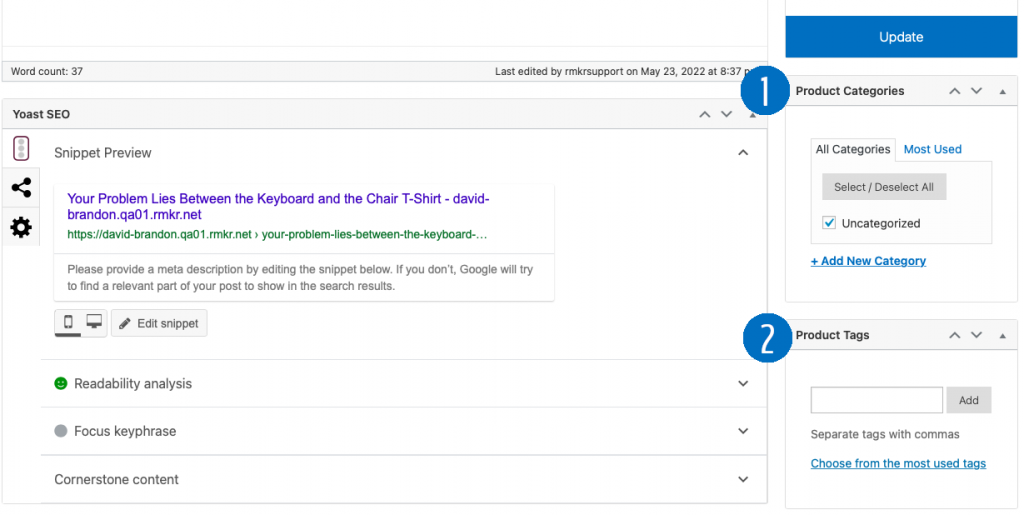
Task: Collapse the Product Categories panel
Action: [x=1003, y=91]
